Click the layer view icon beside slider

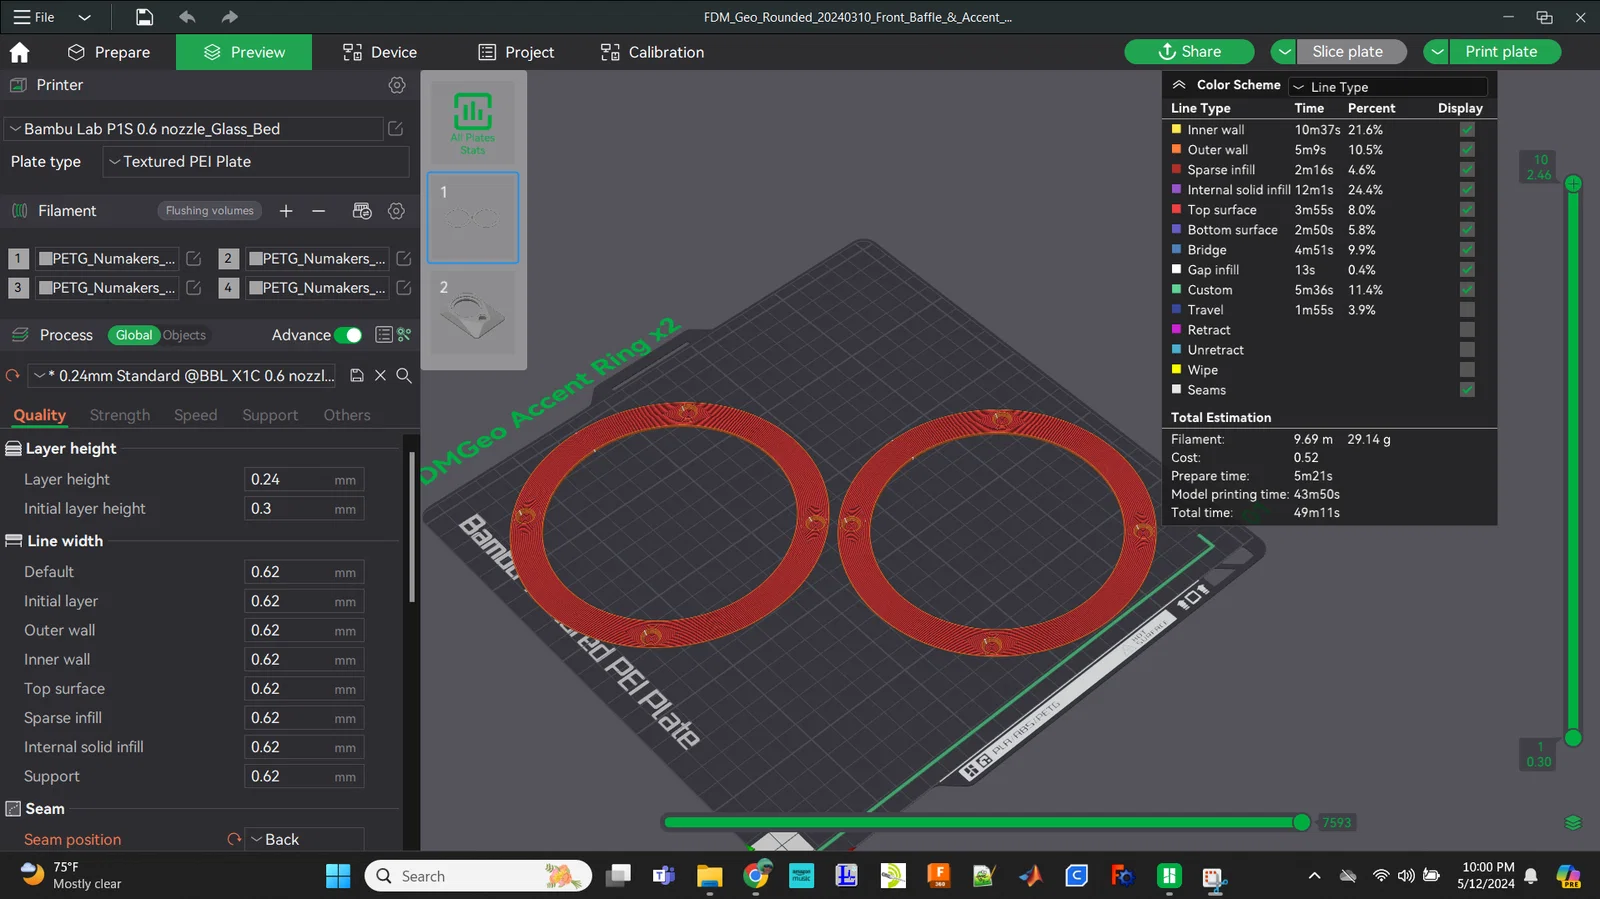point(1573,823)
